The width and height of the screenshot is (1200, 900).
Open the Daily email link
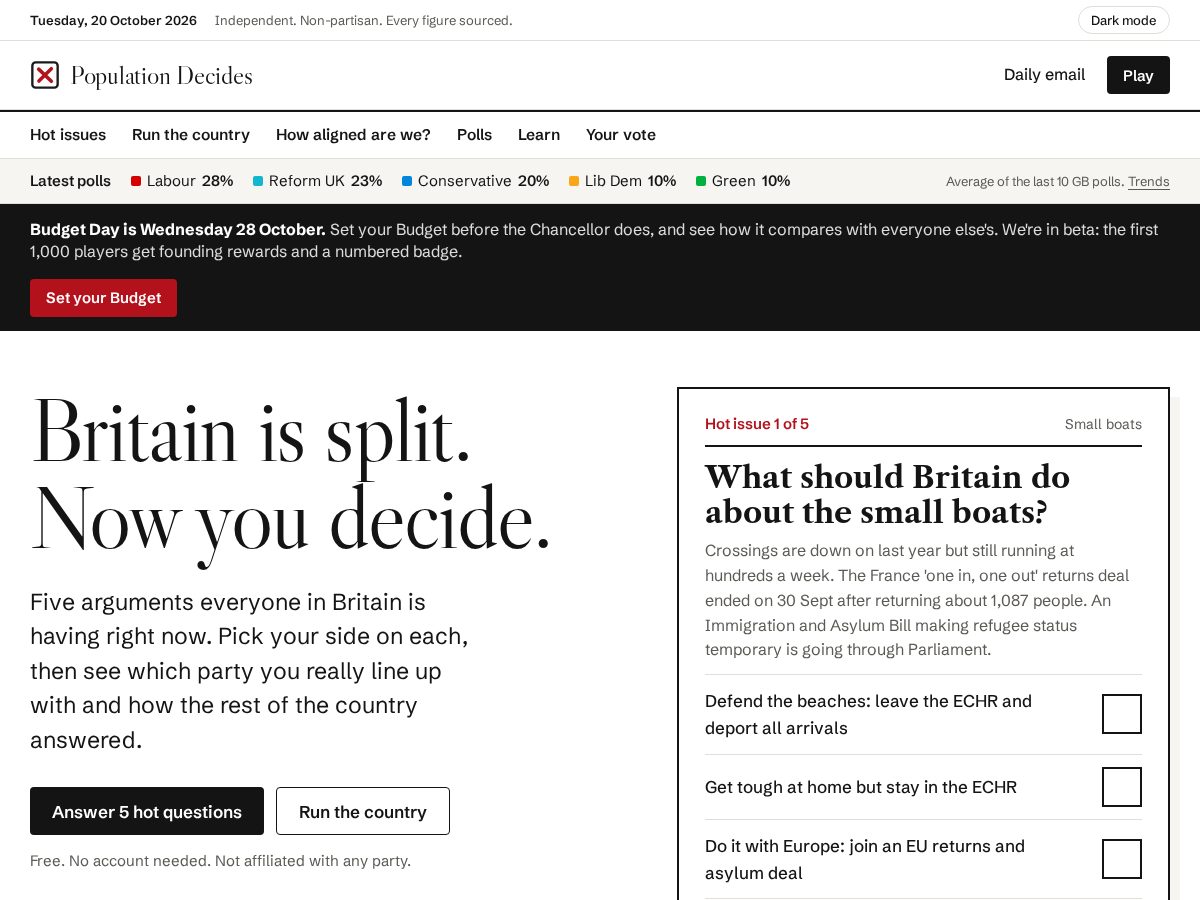click(1044, 75)
